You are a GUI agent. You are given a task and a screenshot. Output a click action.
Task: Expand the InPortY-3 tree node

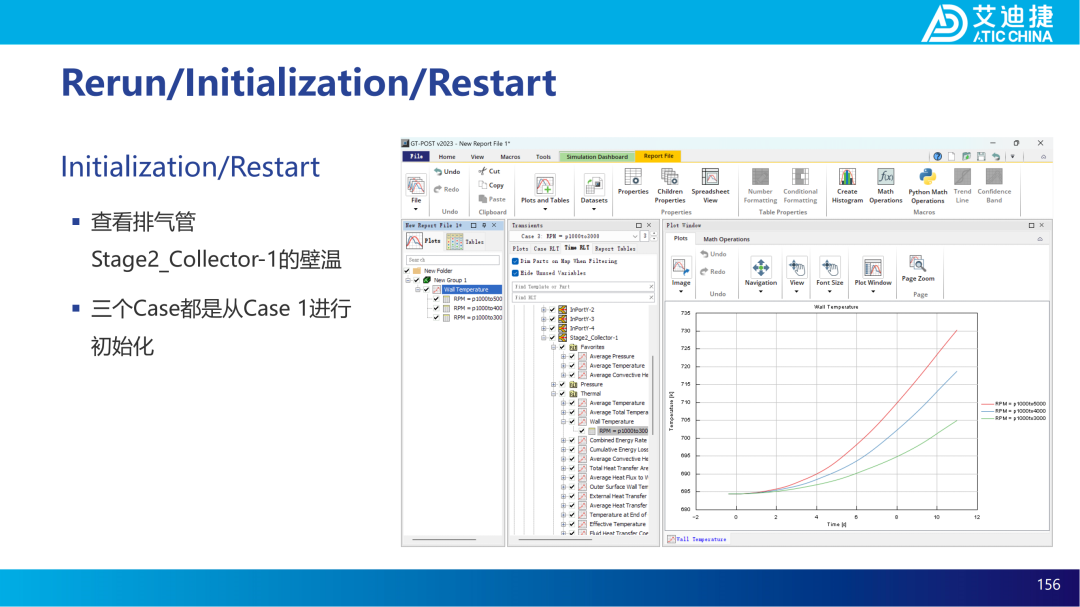(x=543, y=319)
